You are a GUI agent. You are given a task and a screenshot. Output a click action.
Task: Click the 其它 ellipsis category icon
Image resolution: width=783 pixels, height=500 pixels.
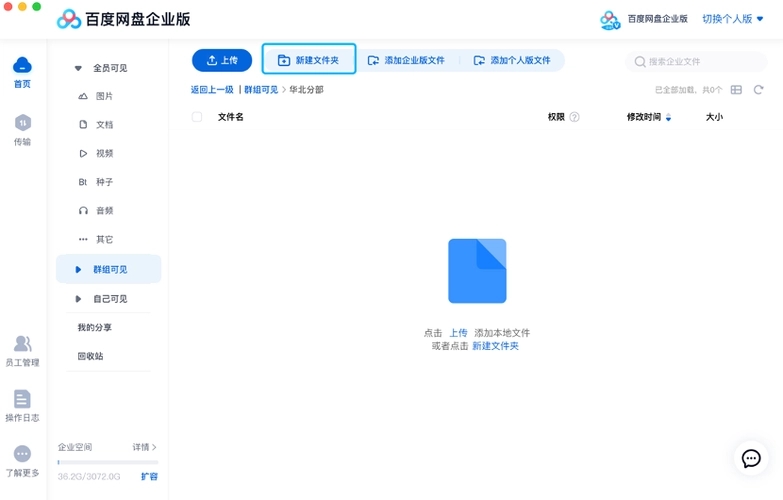click(83, 239)
